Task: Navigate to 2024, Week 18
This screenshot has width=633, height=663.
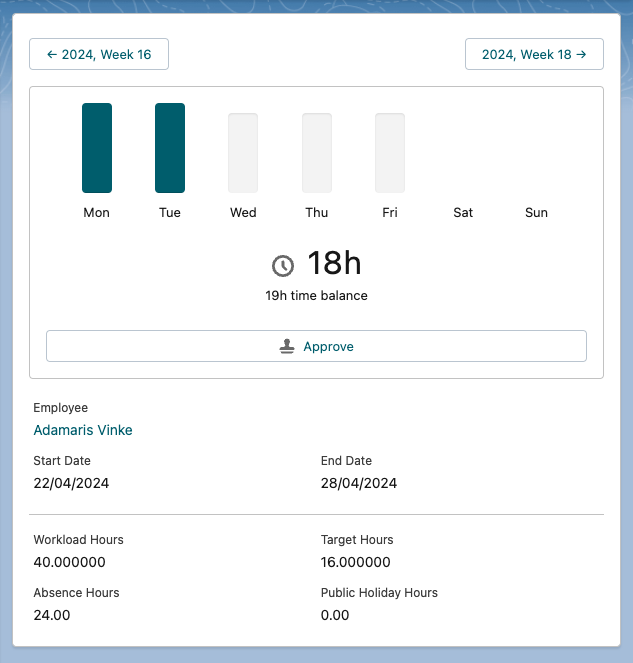Action: (534, 54)
